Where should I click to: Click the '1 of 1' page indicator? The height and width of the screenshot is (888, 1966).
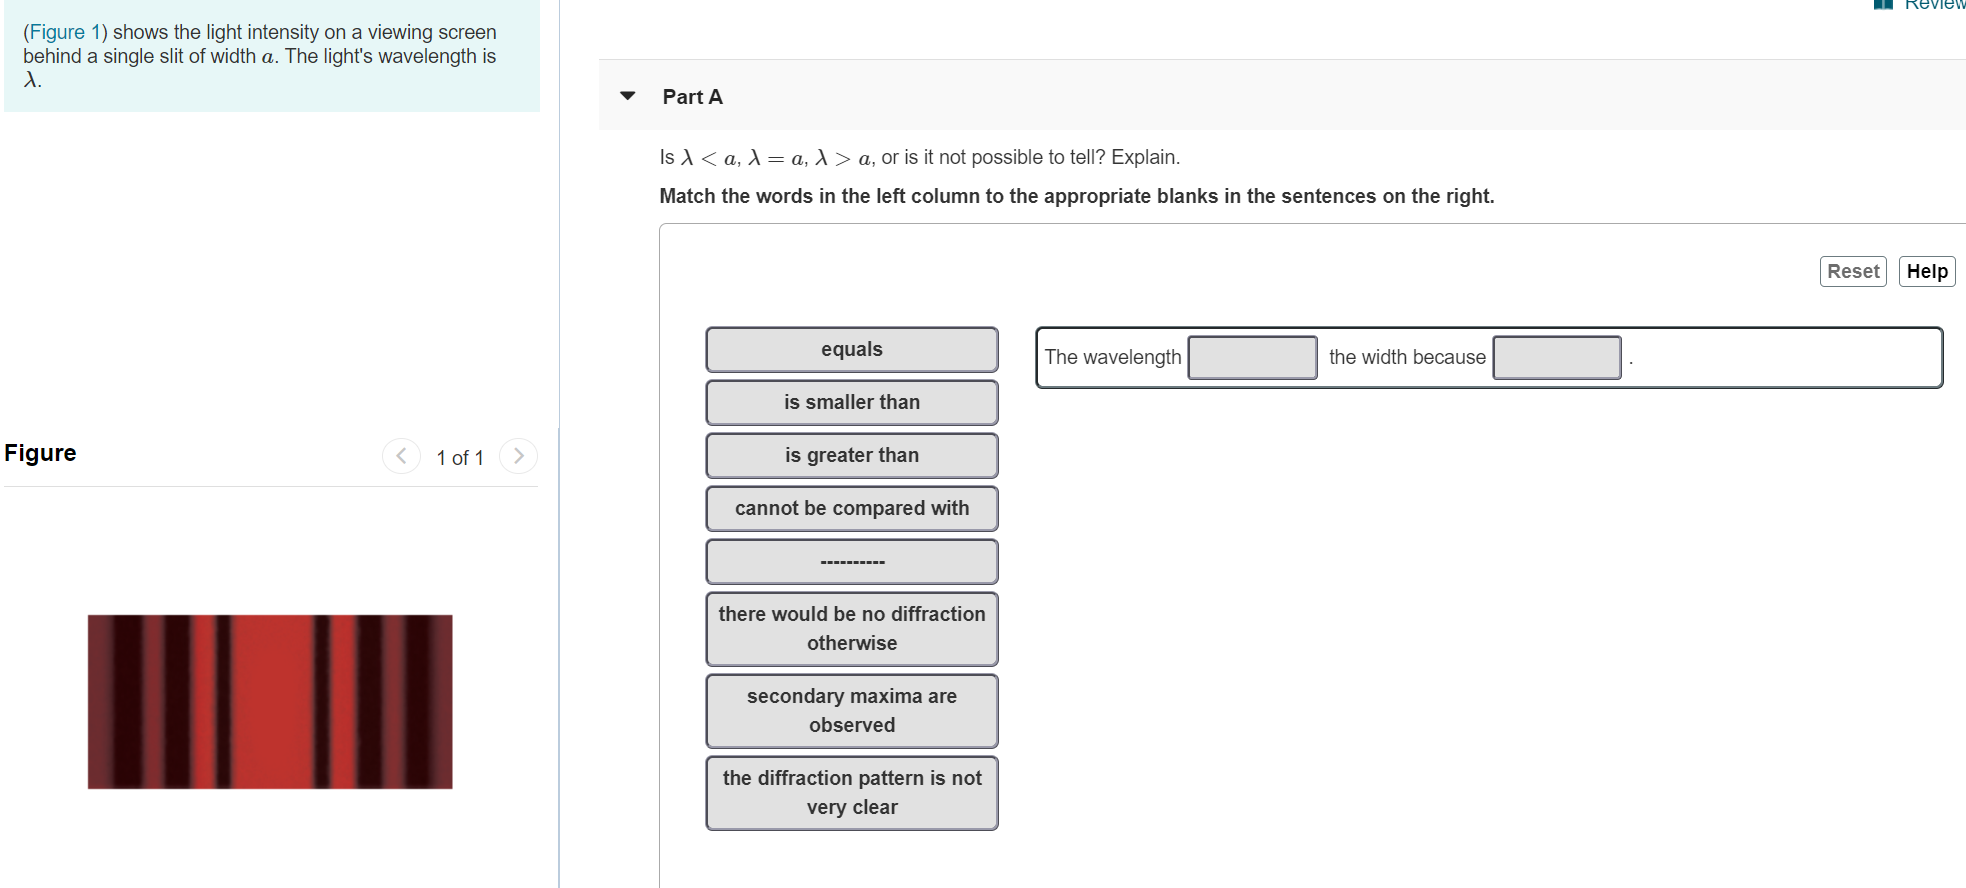coord(460,457)
